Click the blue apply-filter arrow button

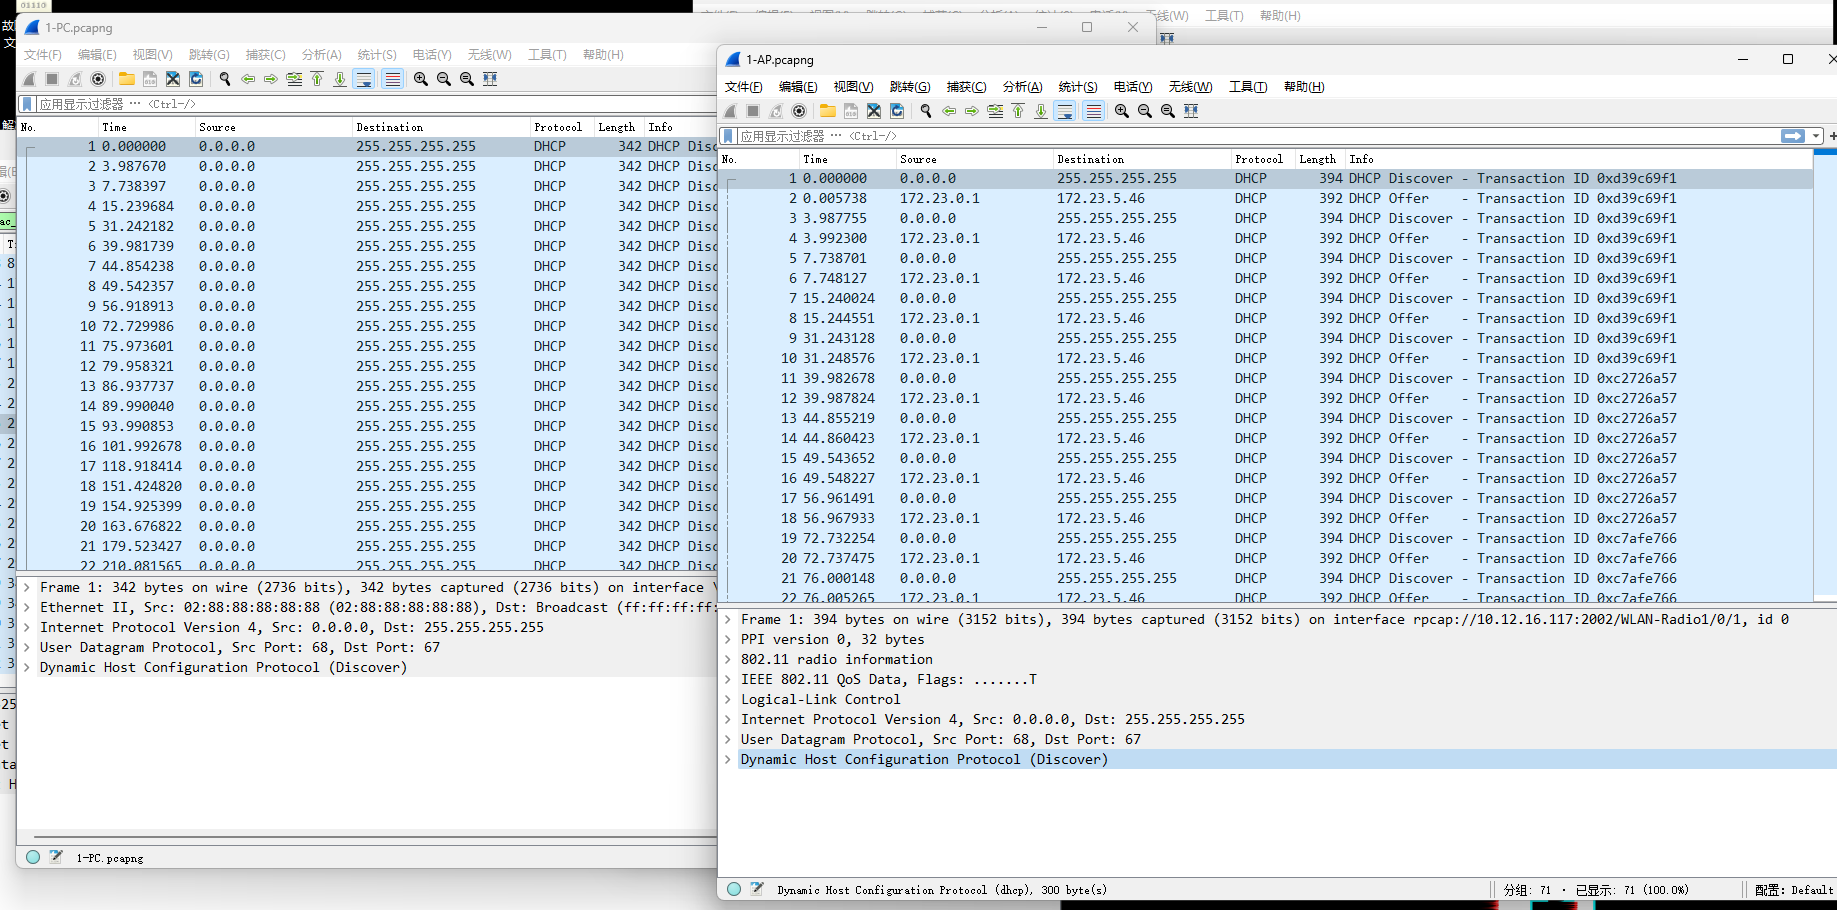[x=1793, y=136]
